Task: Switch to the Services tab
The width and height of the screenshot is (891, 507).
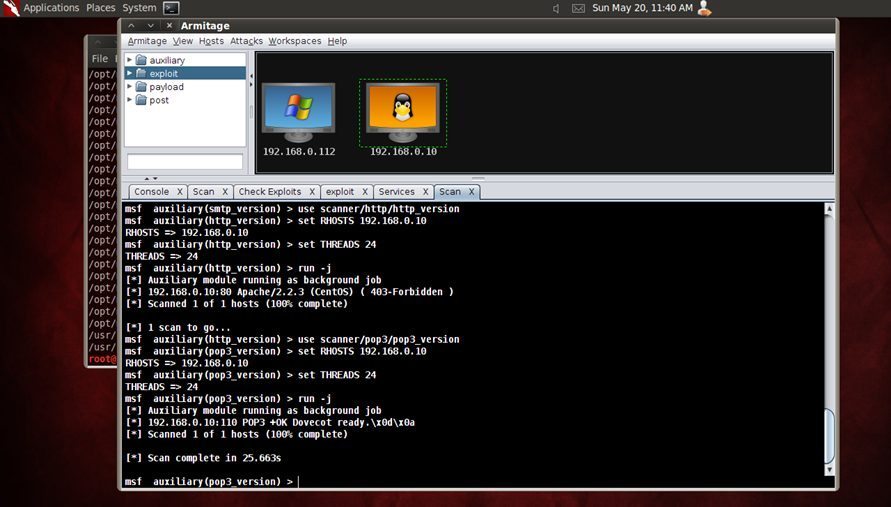Action: click(396, 192)
